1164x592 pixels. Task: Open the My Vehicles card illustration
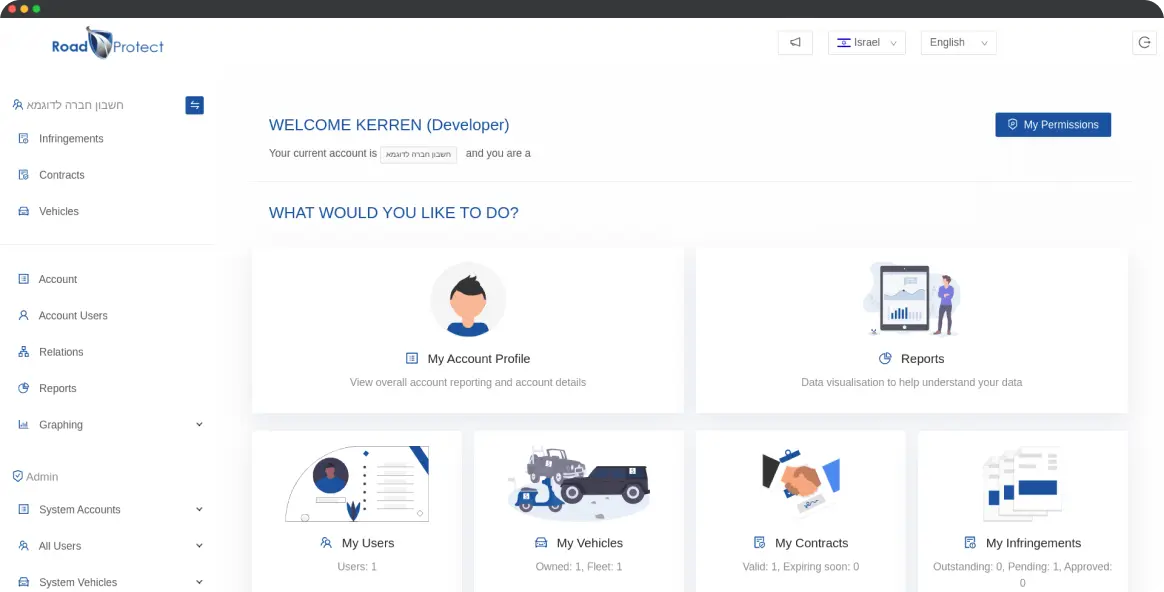click(579, 482)
